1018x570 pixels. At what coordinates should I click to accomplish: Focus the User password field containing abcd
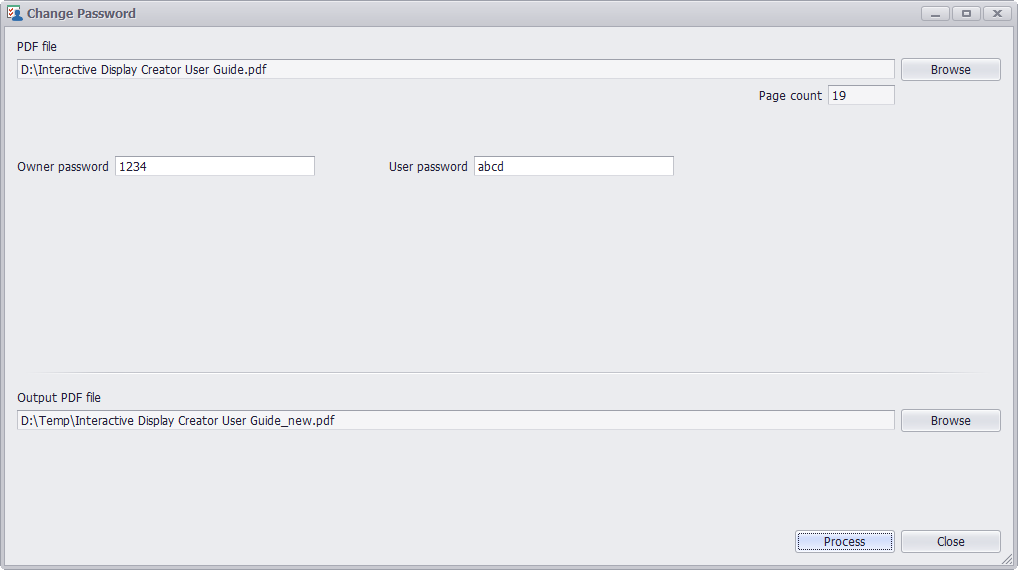pyautogui.click(x=574, y=166)
